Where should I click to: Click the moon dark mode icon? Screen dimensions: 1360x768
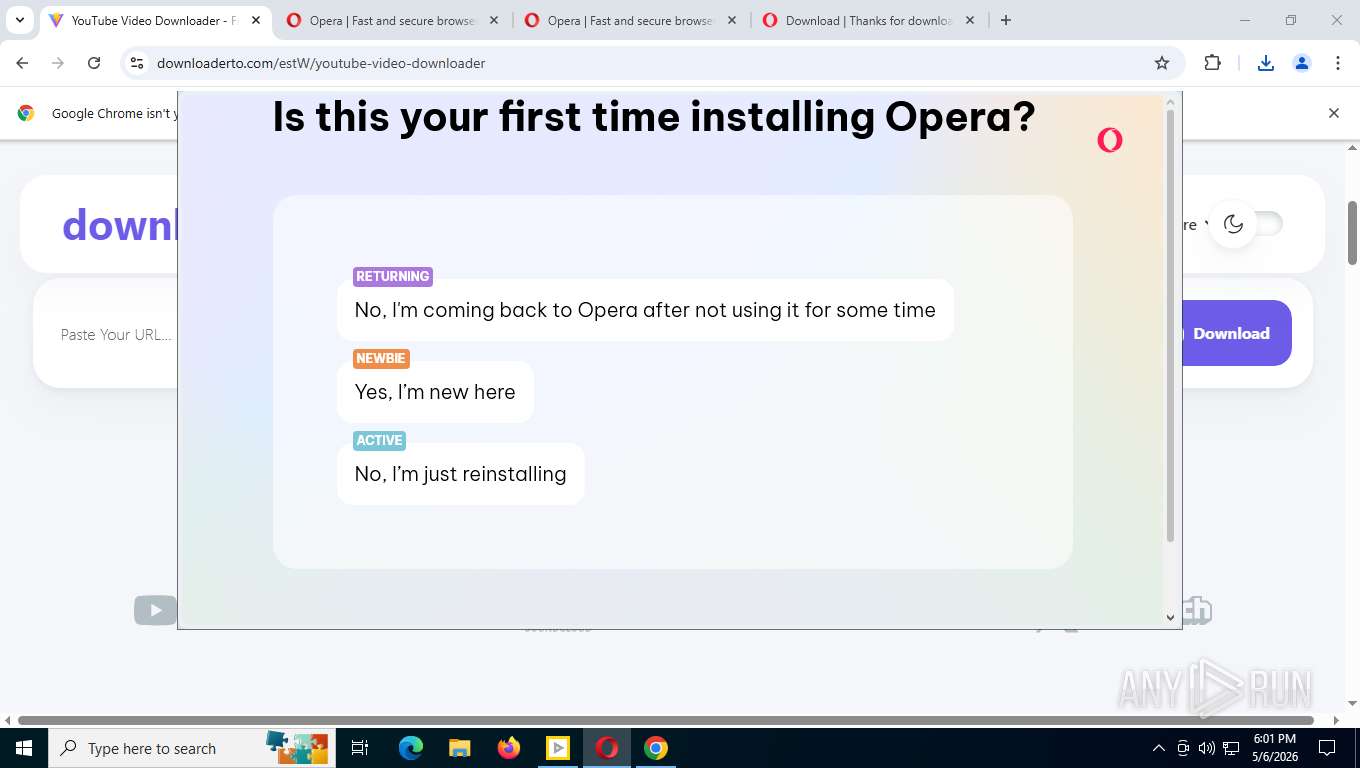(x=1234, y=224)
